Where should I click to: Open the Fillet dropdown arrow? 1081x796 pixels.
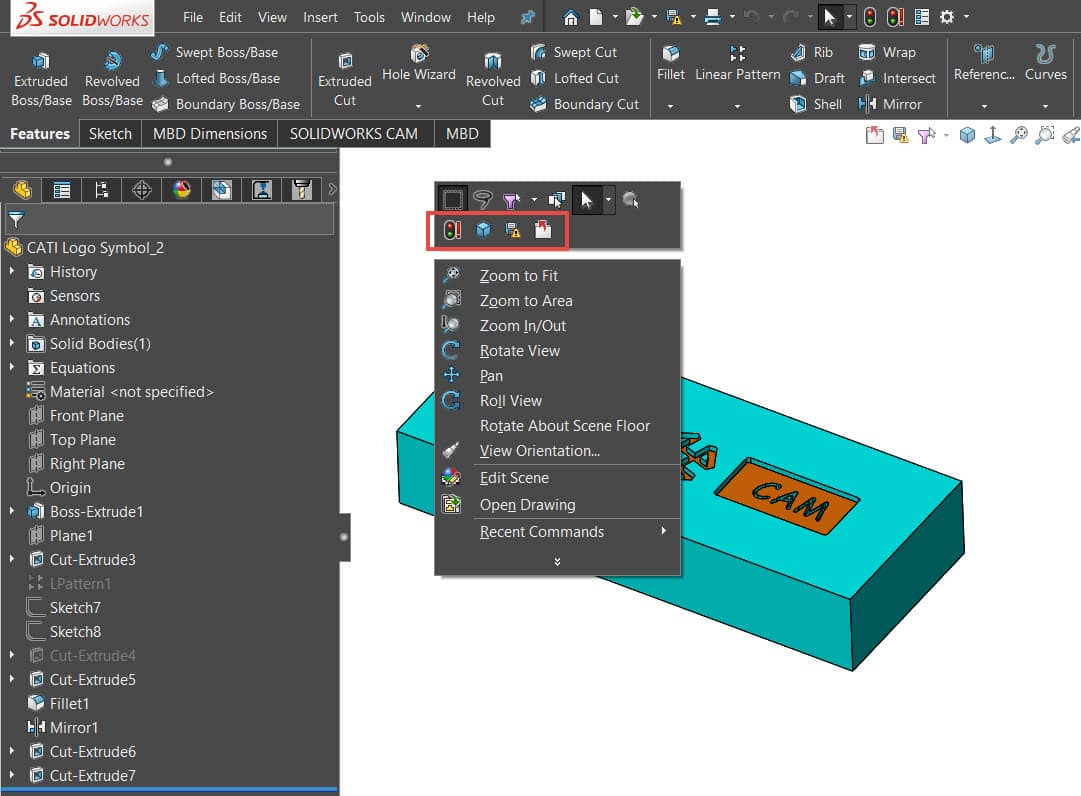tap(670, 106)
